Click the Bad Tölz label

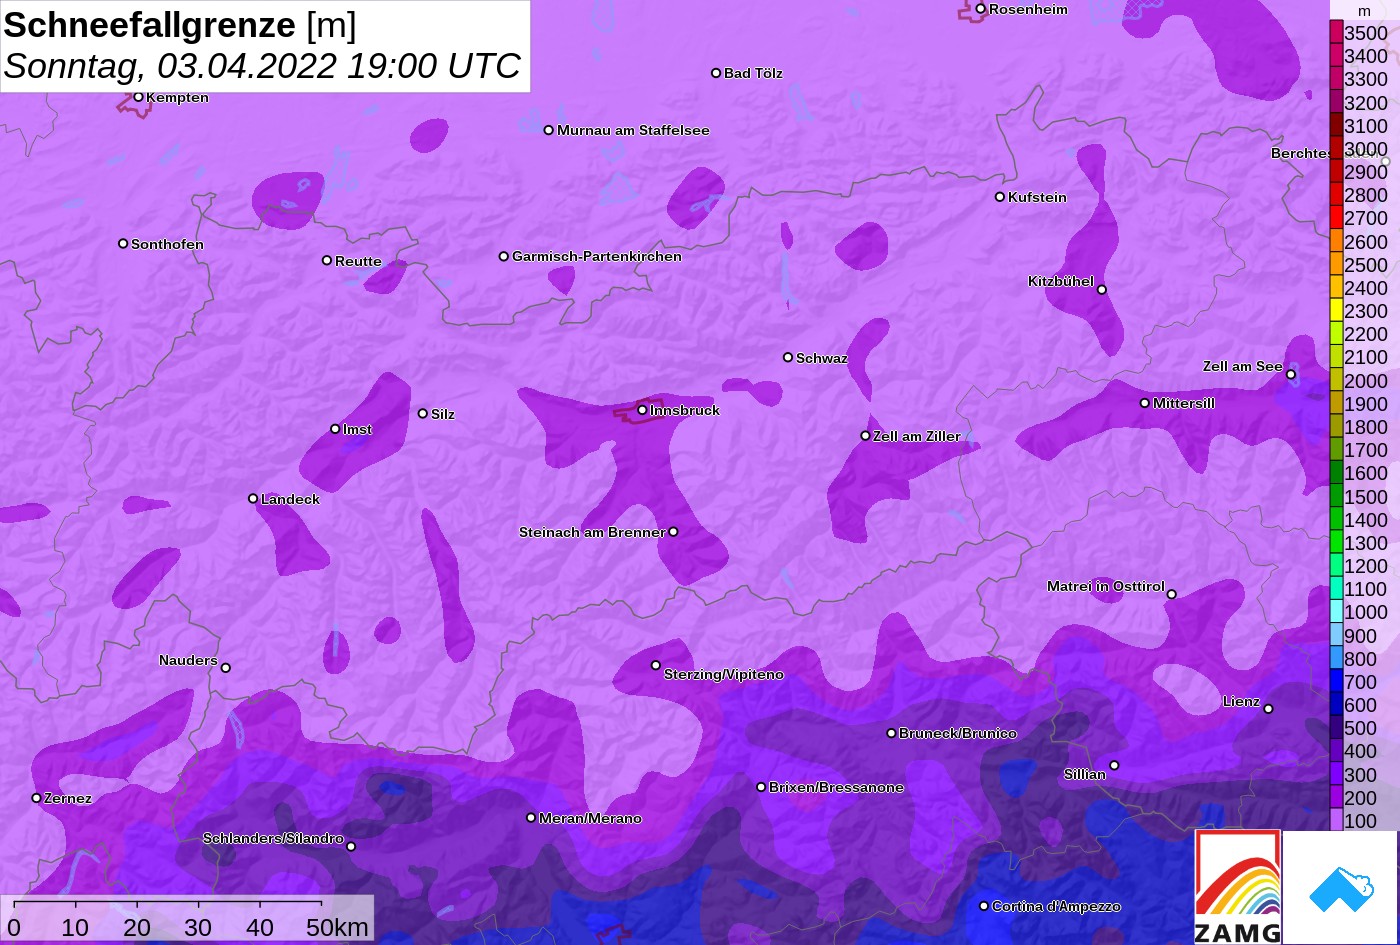coord(753,73)
